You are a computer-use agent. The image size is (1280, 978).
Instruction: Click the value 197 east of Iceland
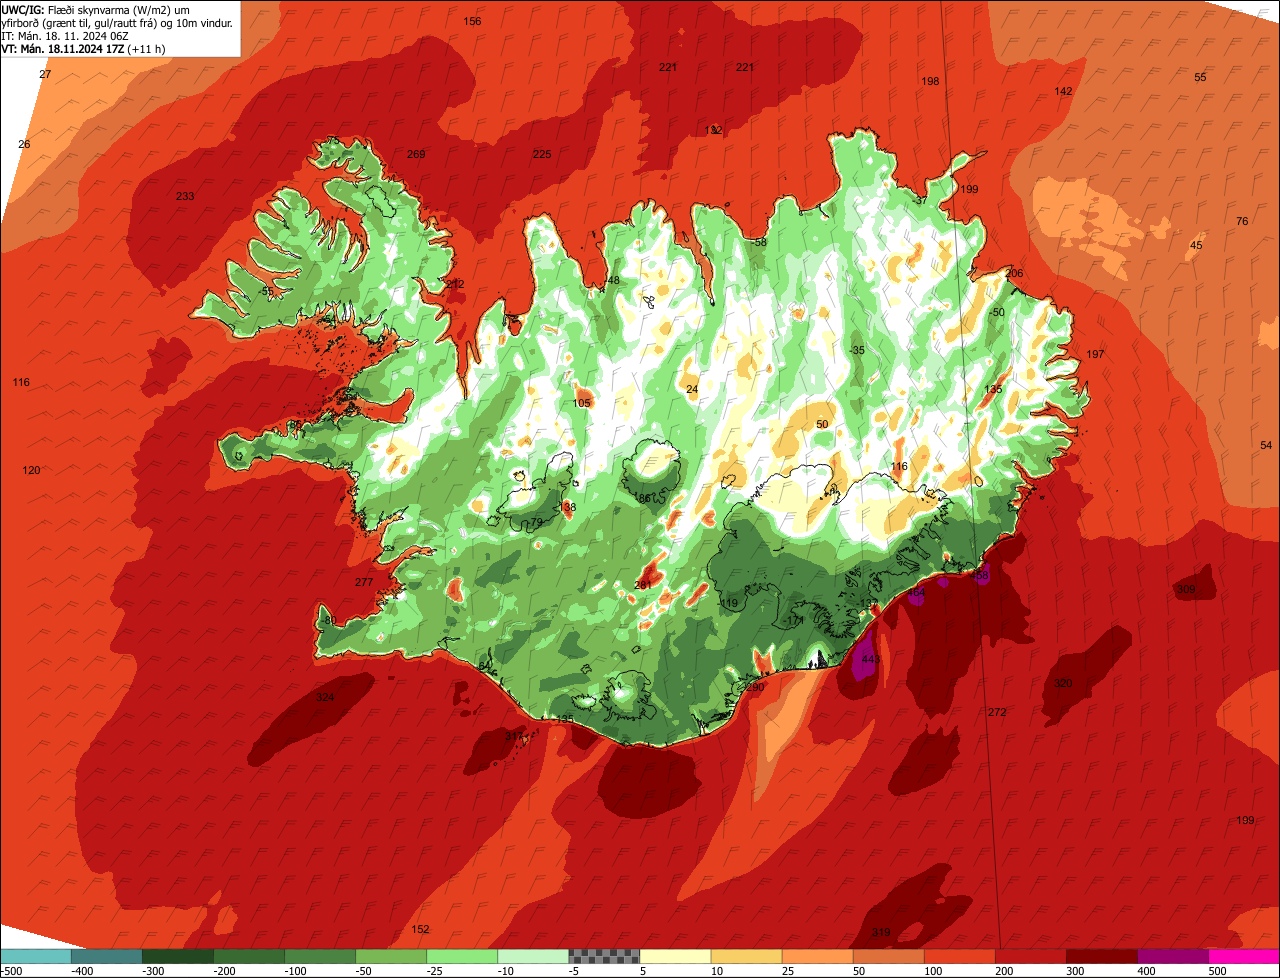pyautogui.click(x=1095, y=355)
